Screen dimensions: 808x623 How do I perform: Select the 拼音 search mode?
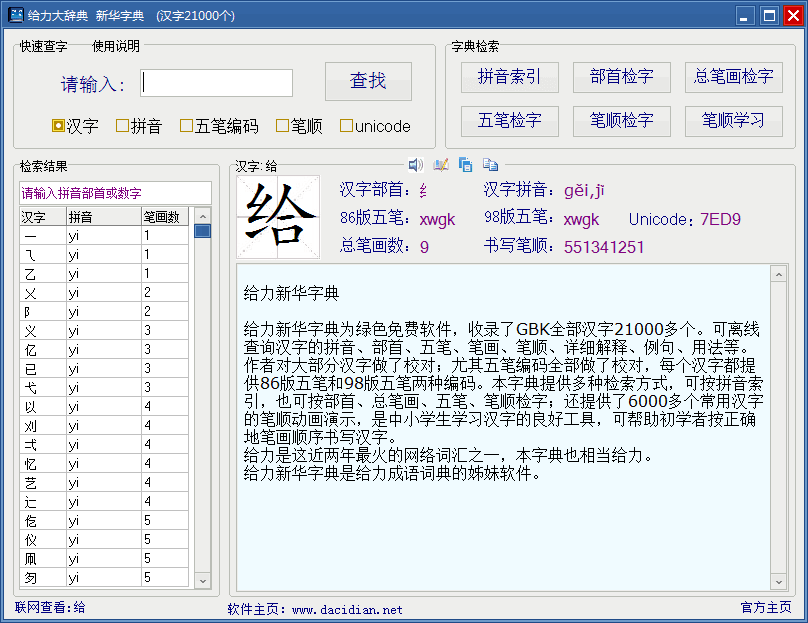pos(139,126)
